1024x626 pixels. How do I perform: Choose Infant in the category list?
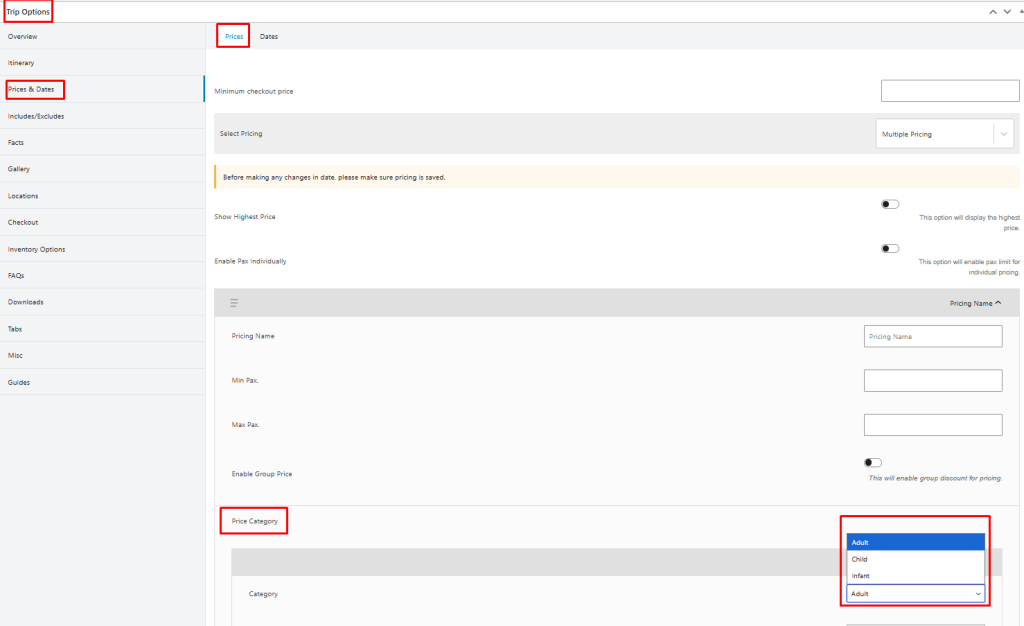[916, 576]
